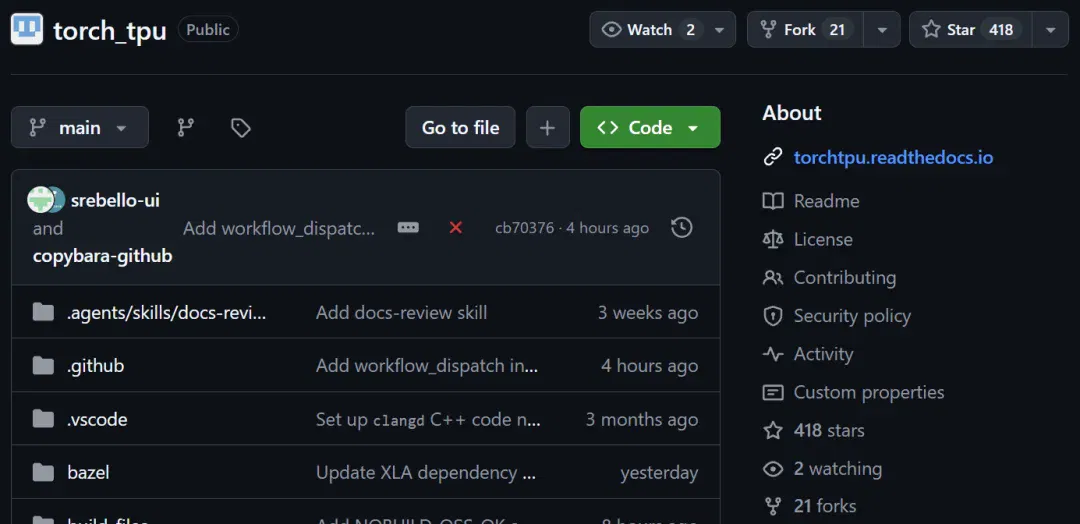Open commit Add docs-review skill

pos(402,313)
